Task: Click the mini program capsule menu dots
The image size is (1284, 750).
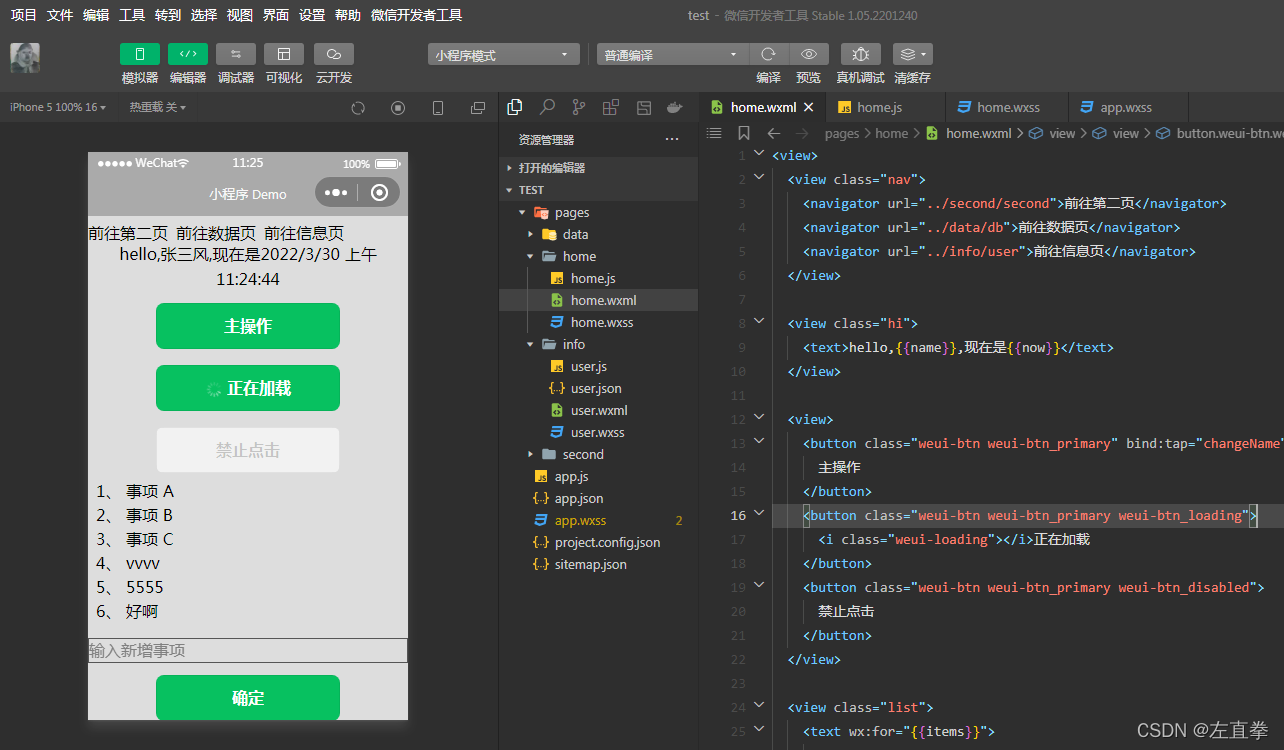Action: coord(336,193)
